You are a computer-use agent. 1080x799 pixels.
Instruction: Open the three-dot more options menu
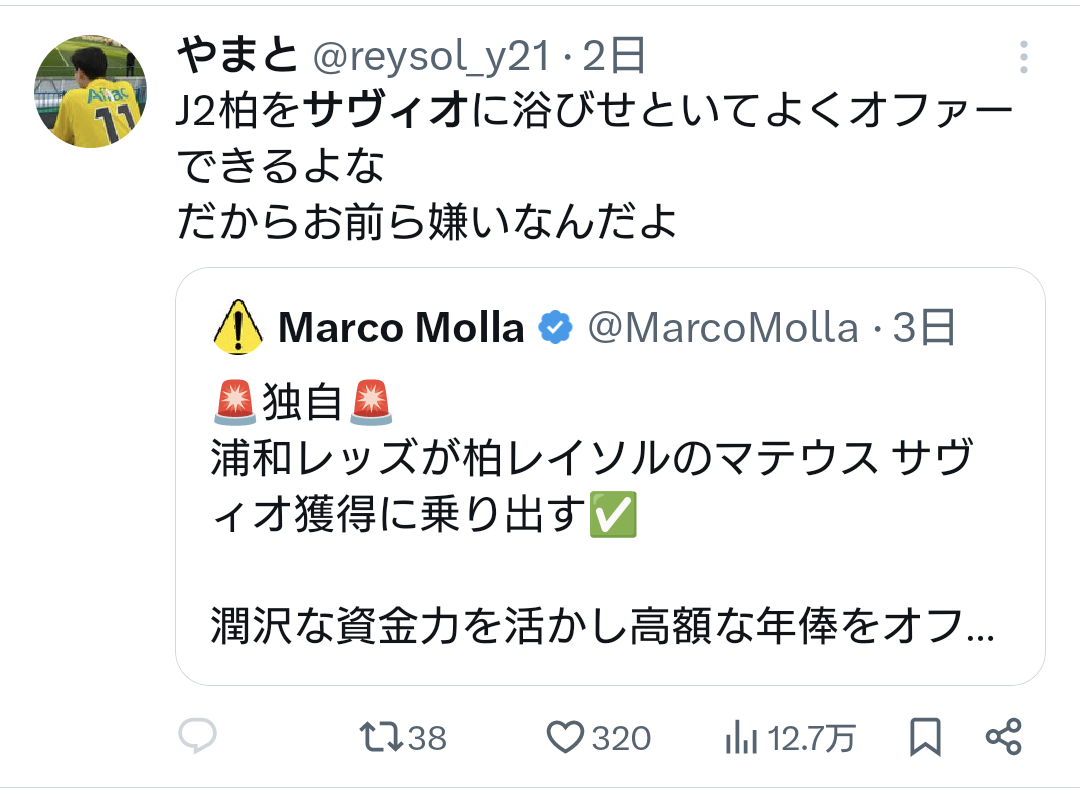[x=1023, y=57]
